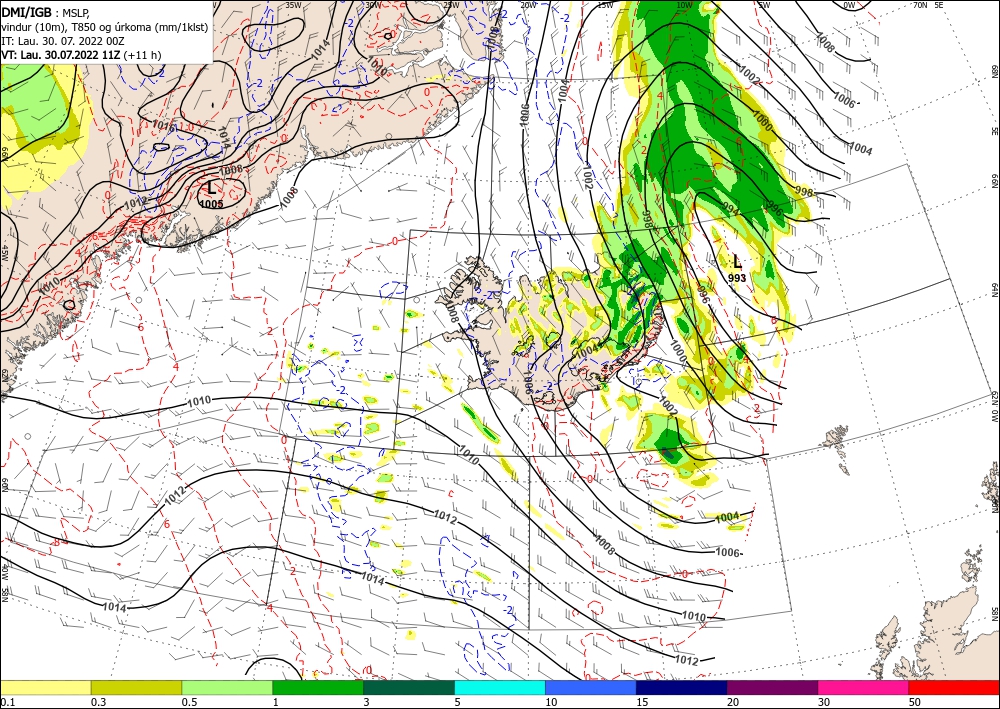1000x709 pixels.
Task: Click the '994' isobar label
Action: [730, 209]
